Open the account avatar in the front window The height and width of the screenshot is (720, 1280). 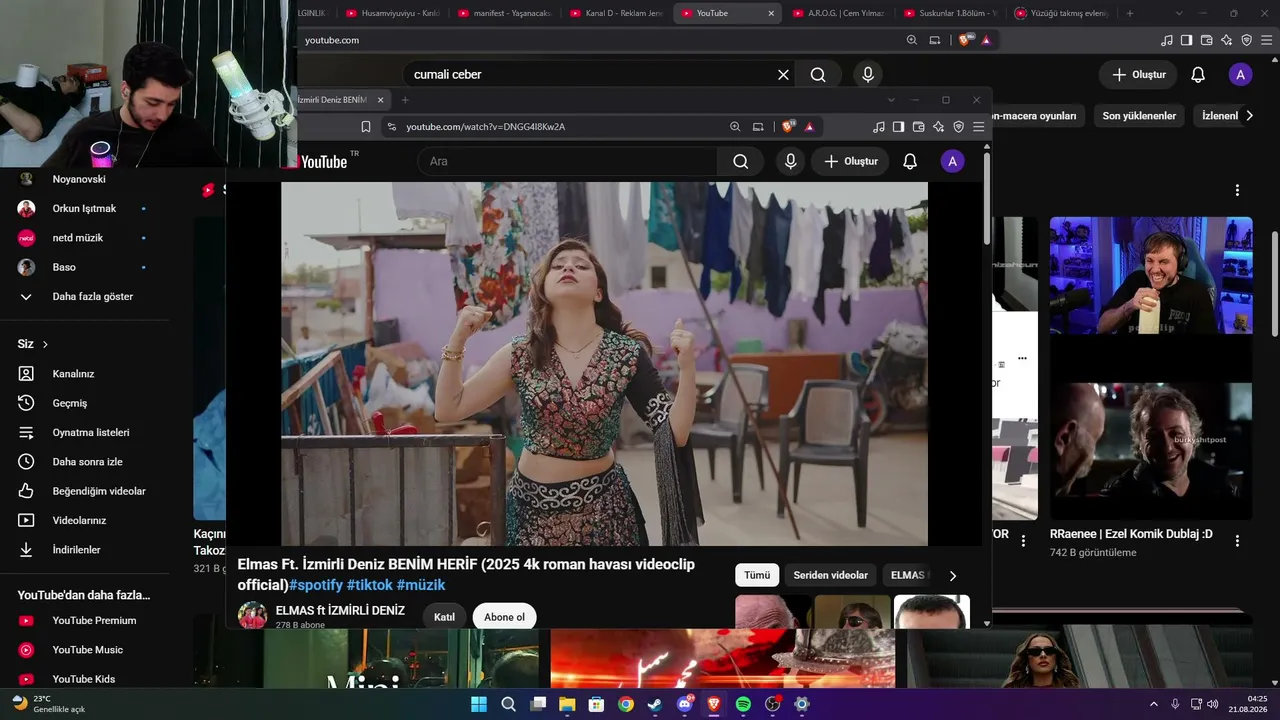coord(953,162)
